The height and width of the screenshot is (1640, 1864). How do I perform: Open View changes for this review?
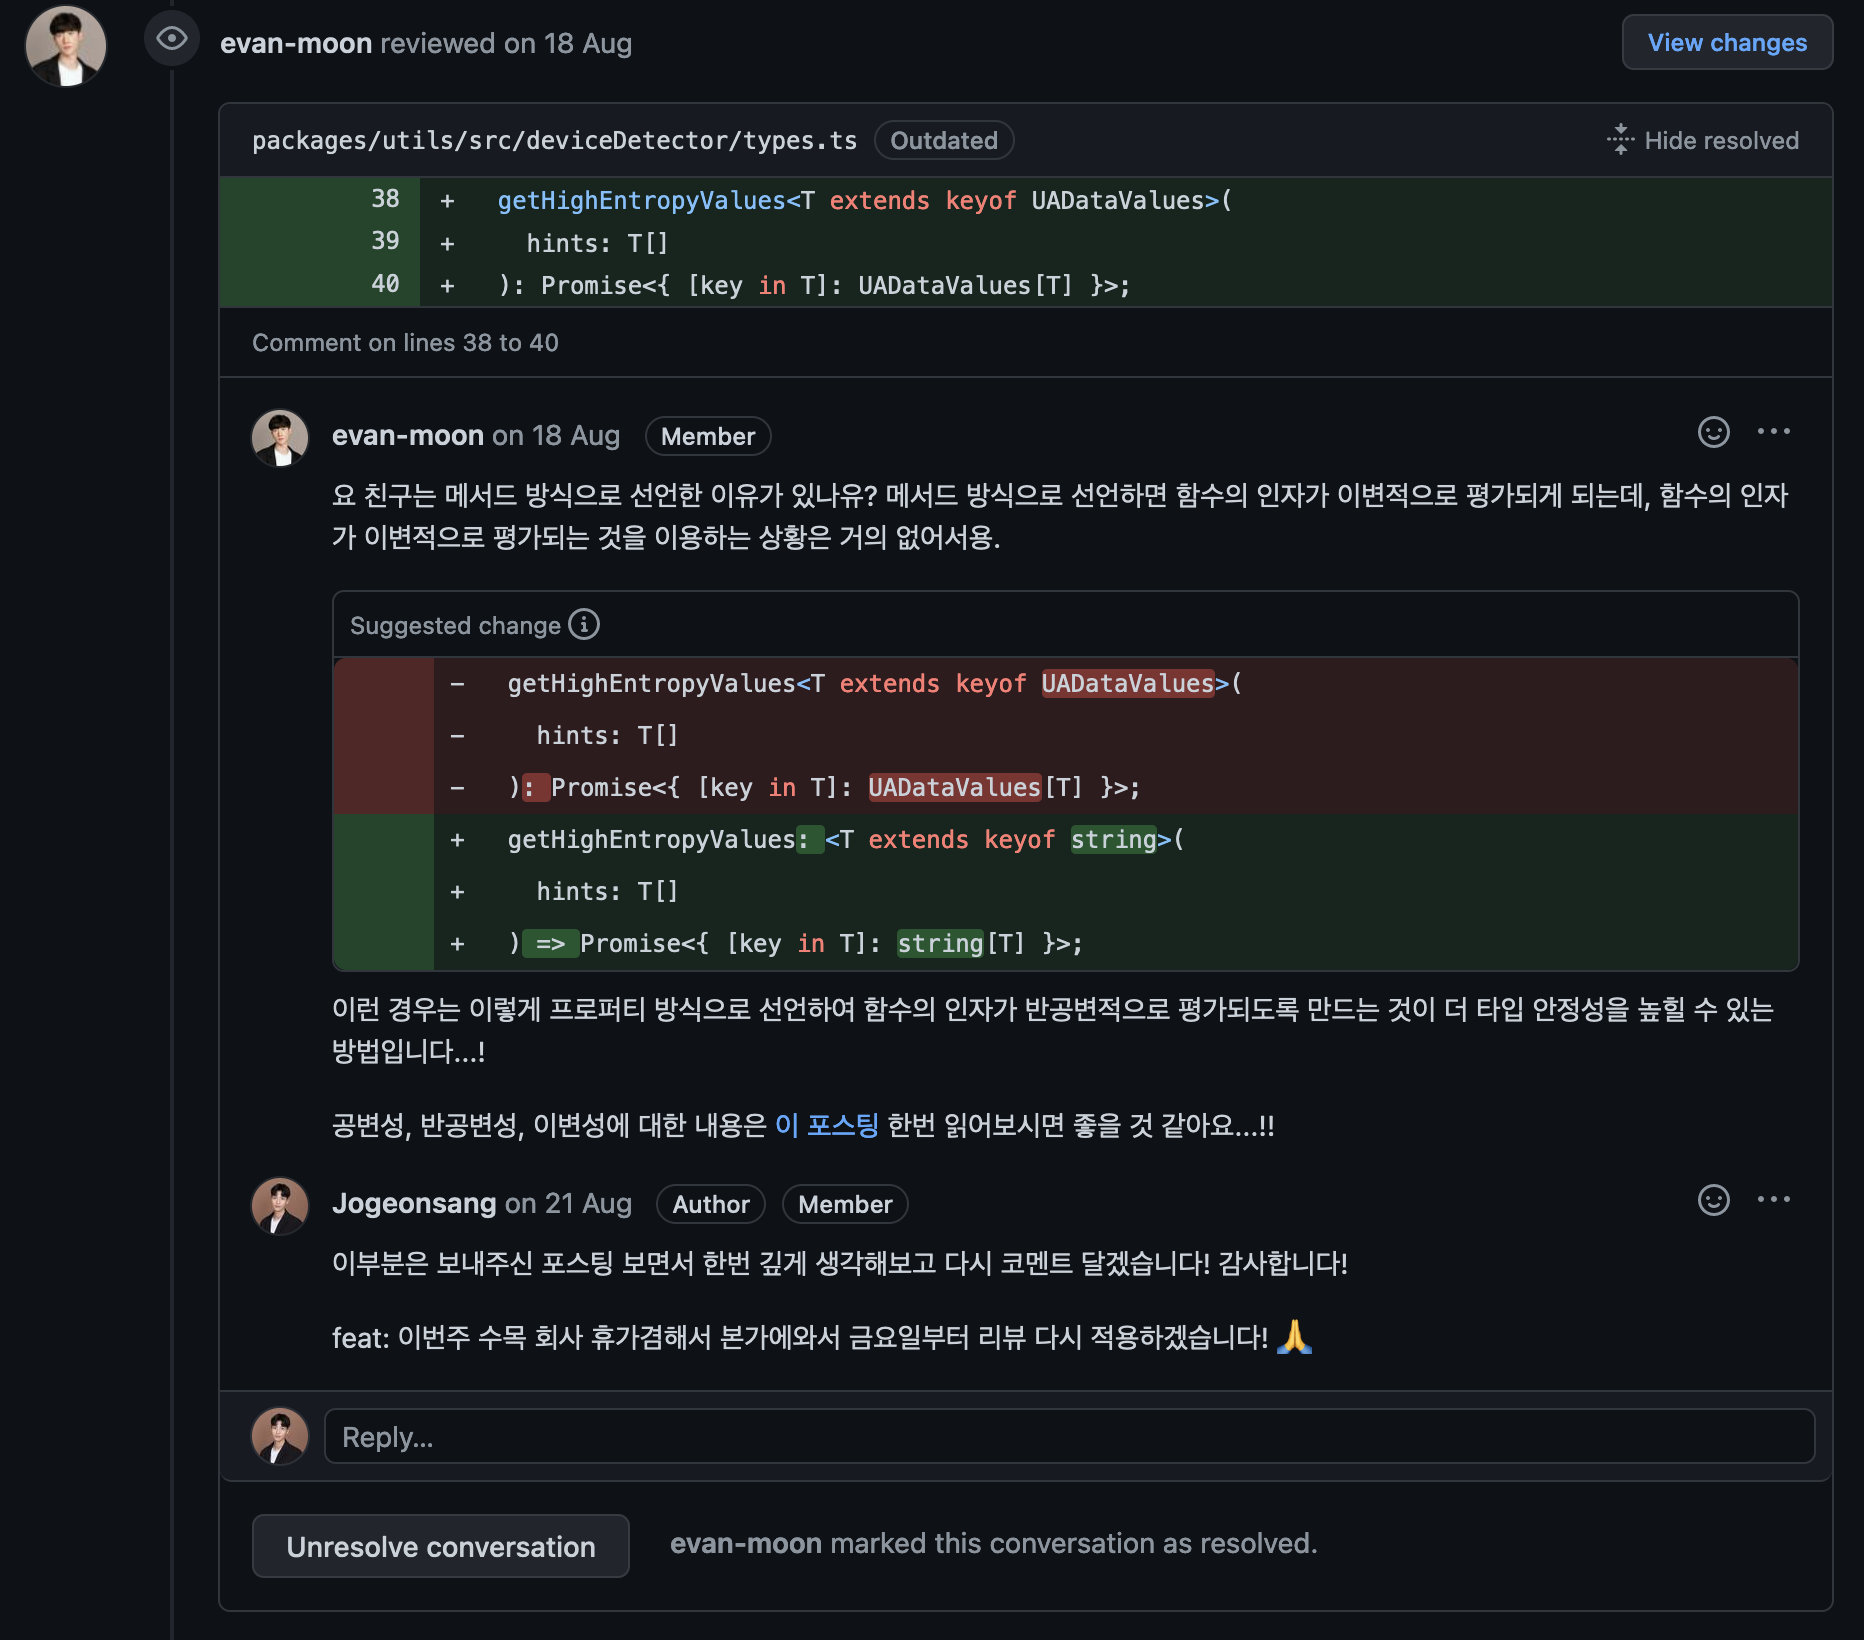[x=1726, y=43]
